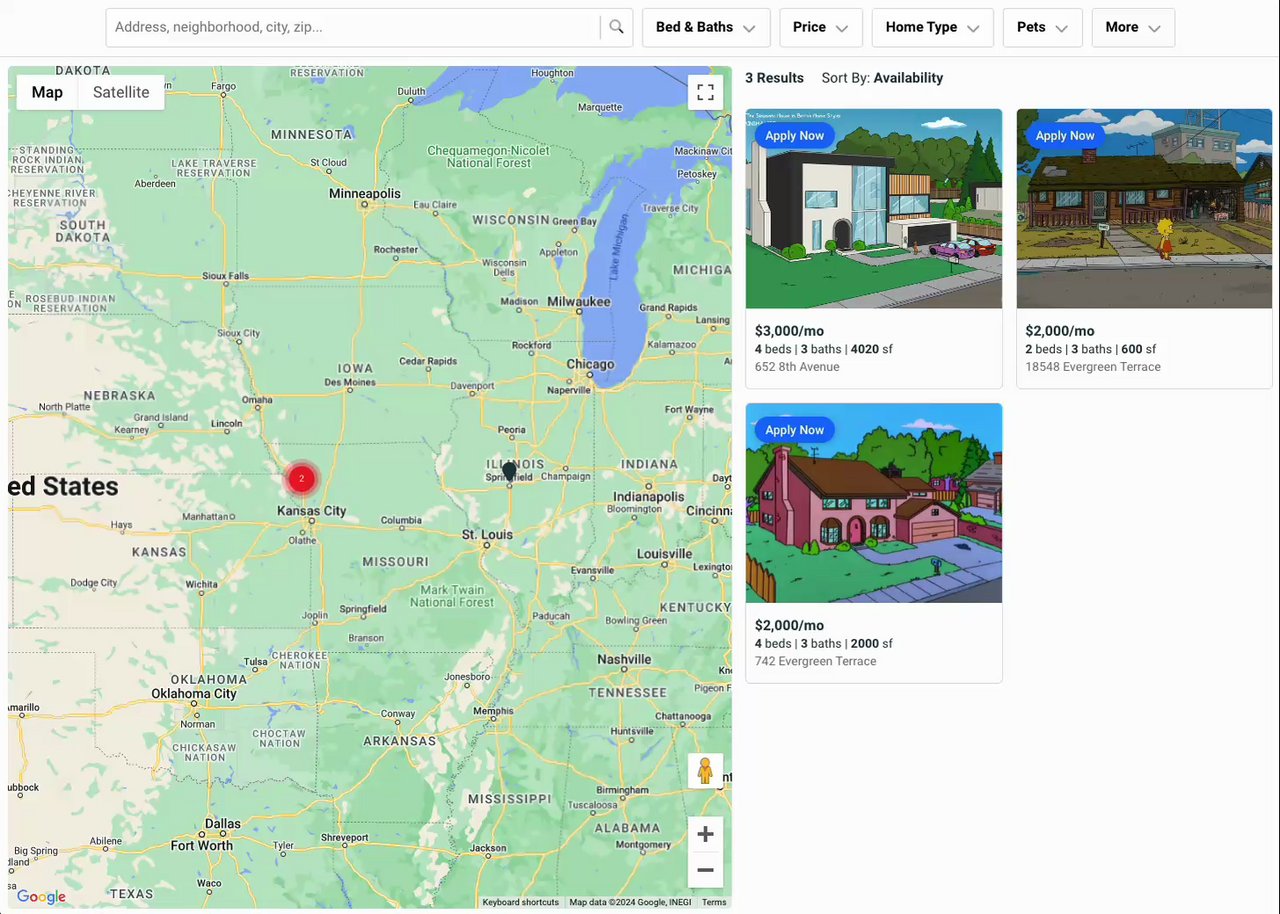Open the 18548 Evergreen Terrace house photo
1280x914 pixels.
click(1144, 208)
